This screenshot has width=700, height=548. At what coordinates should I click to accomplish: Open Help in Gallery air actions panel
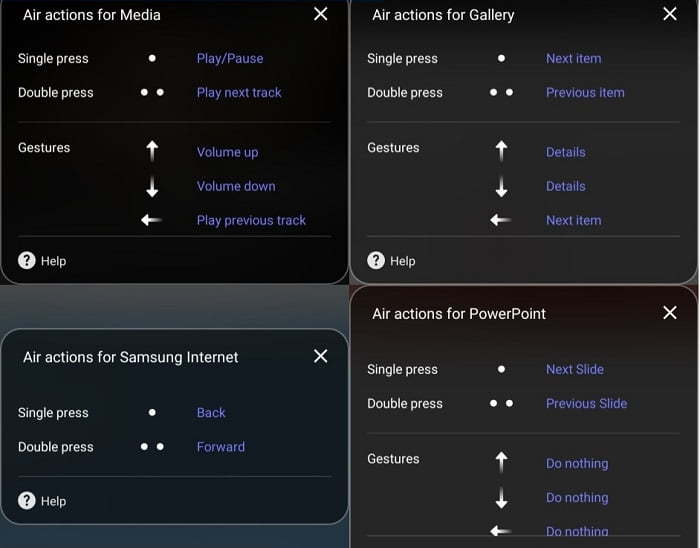click(x=391, y=261)
